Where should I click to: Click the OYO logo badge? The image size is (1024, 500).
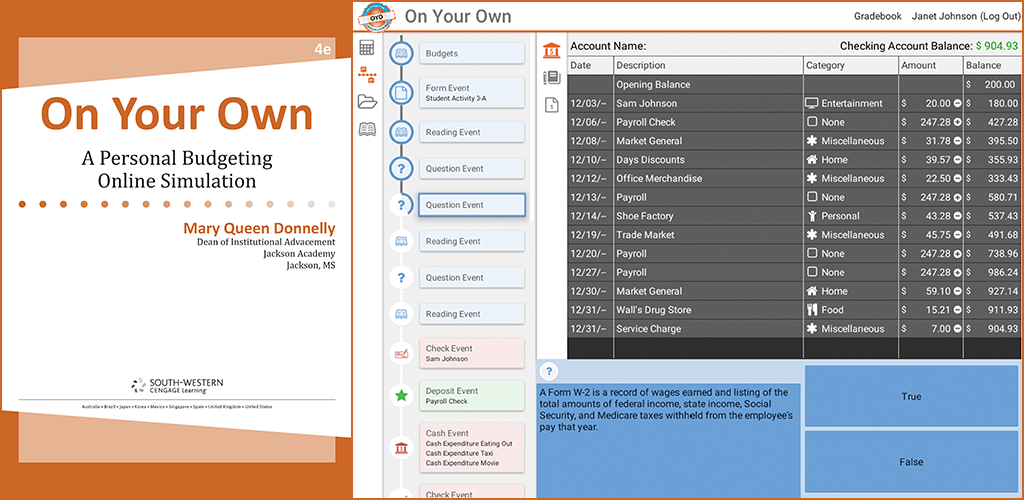pyautogui.click(x=376, y=16)
